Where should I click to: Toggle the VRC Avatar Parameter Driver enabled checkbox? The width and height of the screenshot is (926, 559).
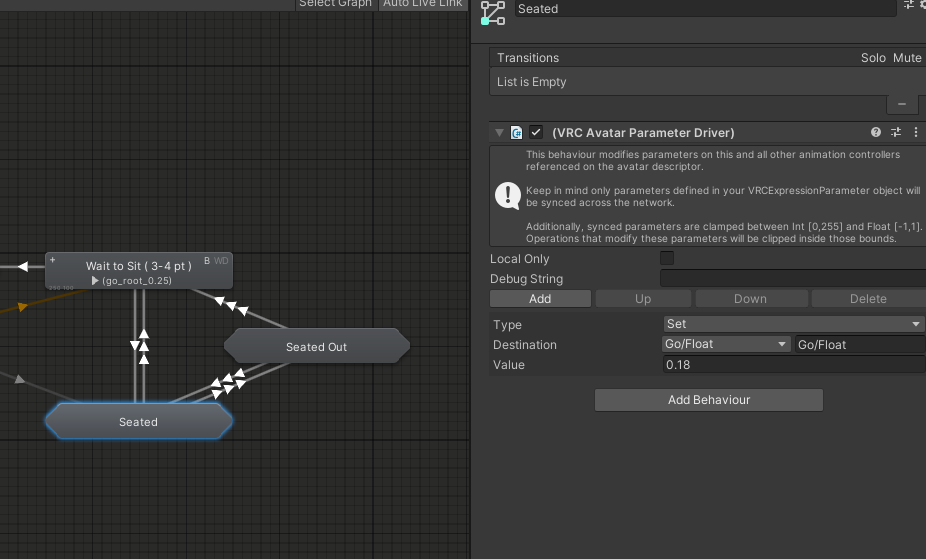click(536, 132)
